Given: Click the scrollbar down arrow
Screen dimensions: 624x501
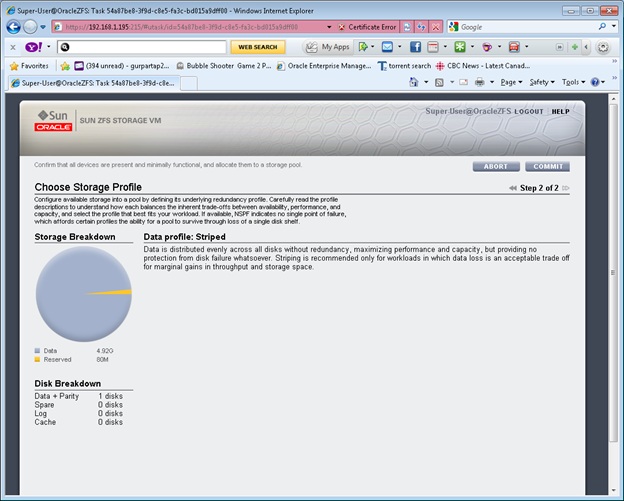Looking at the screenshot, I should (613, 490).
